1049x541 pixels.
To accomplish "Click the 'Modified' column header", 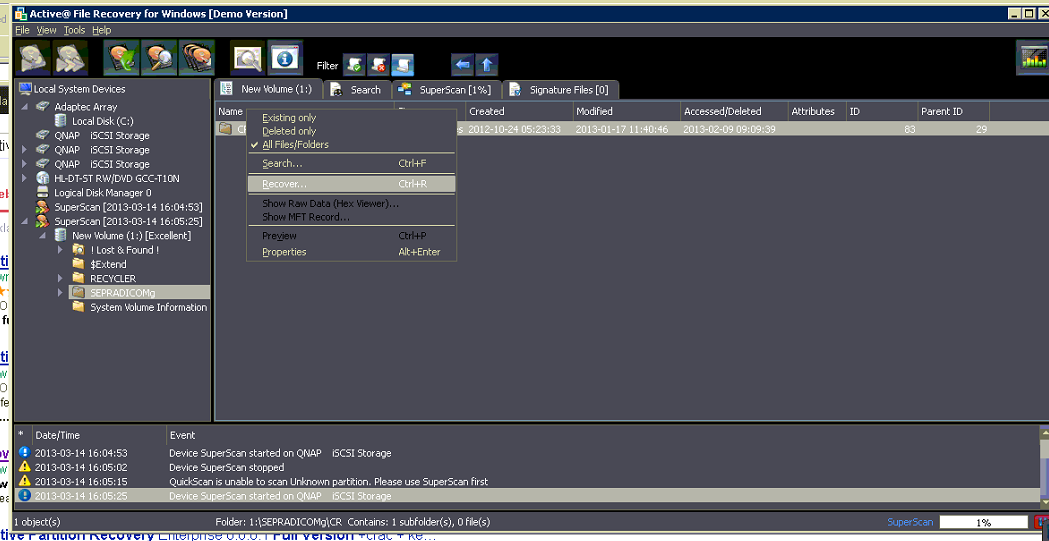I will tap(626, 111).
